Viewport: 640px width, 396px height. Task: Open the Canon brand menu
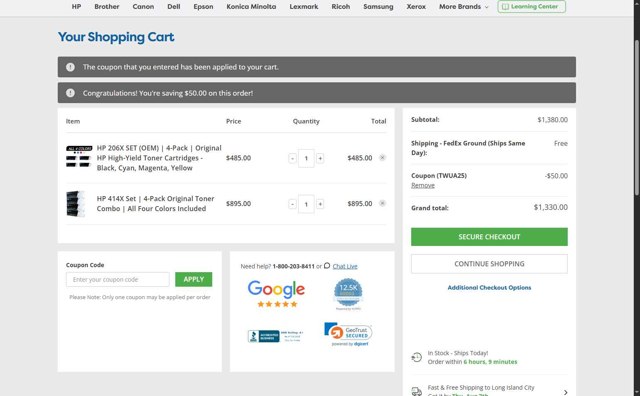click(143, 7)
